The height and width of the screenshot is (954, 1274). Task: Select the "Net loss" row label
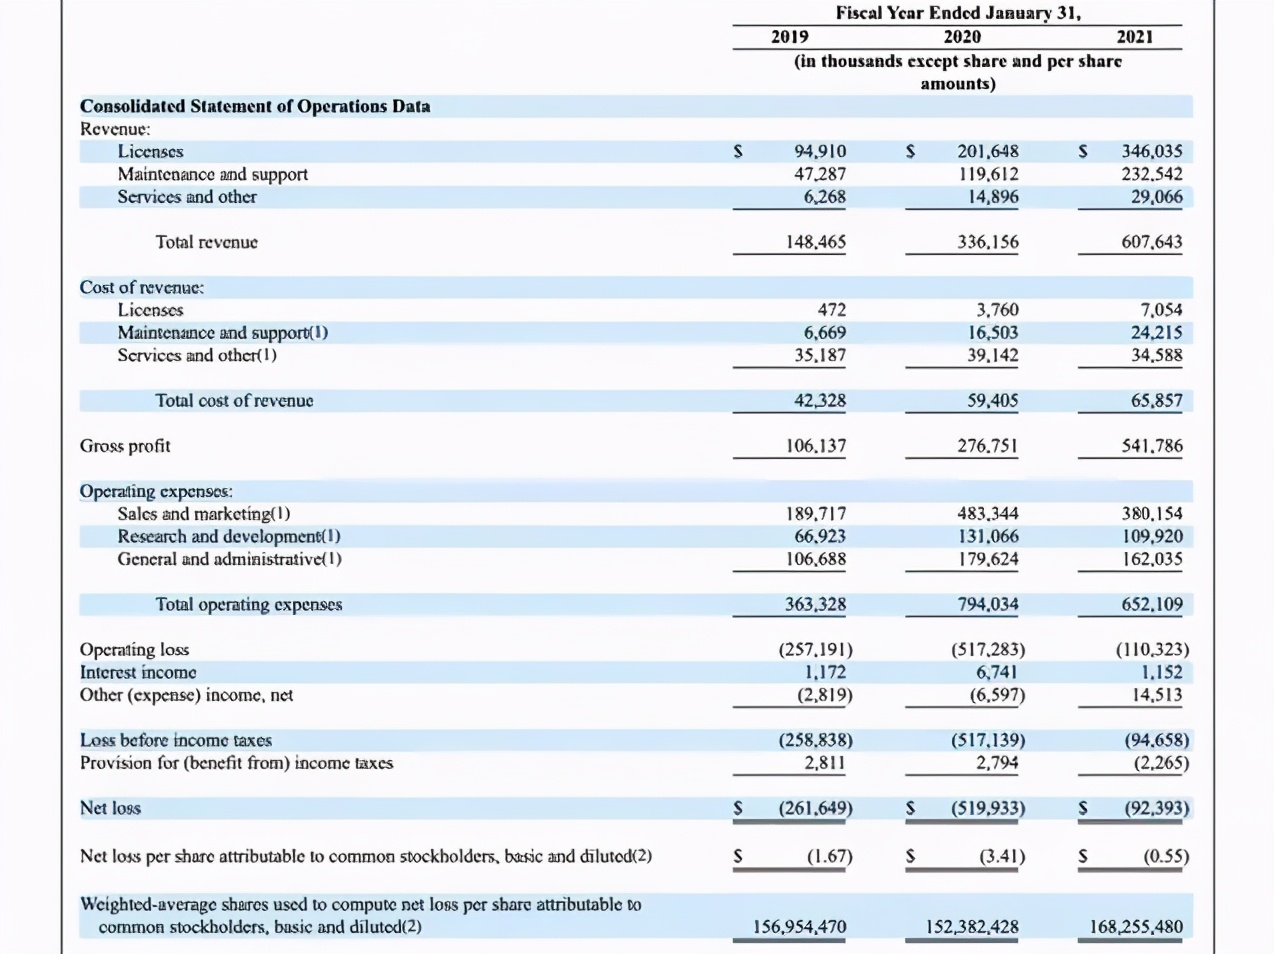tap(110, 808)
